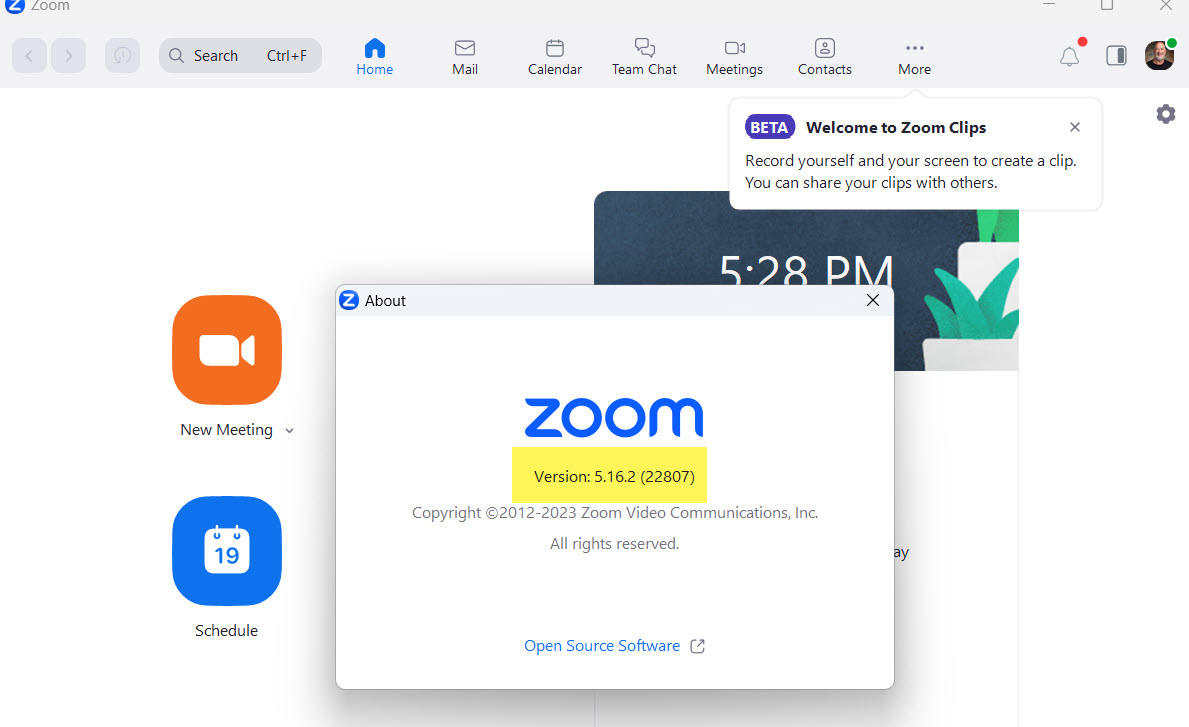The image size is (1189, 727).
Task: Go to Team Chat
Action: point(644,55)
